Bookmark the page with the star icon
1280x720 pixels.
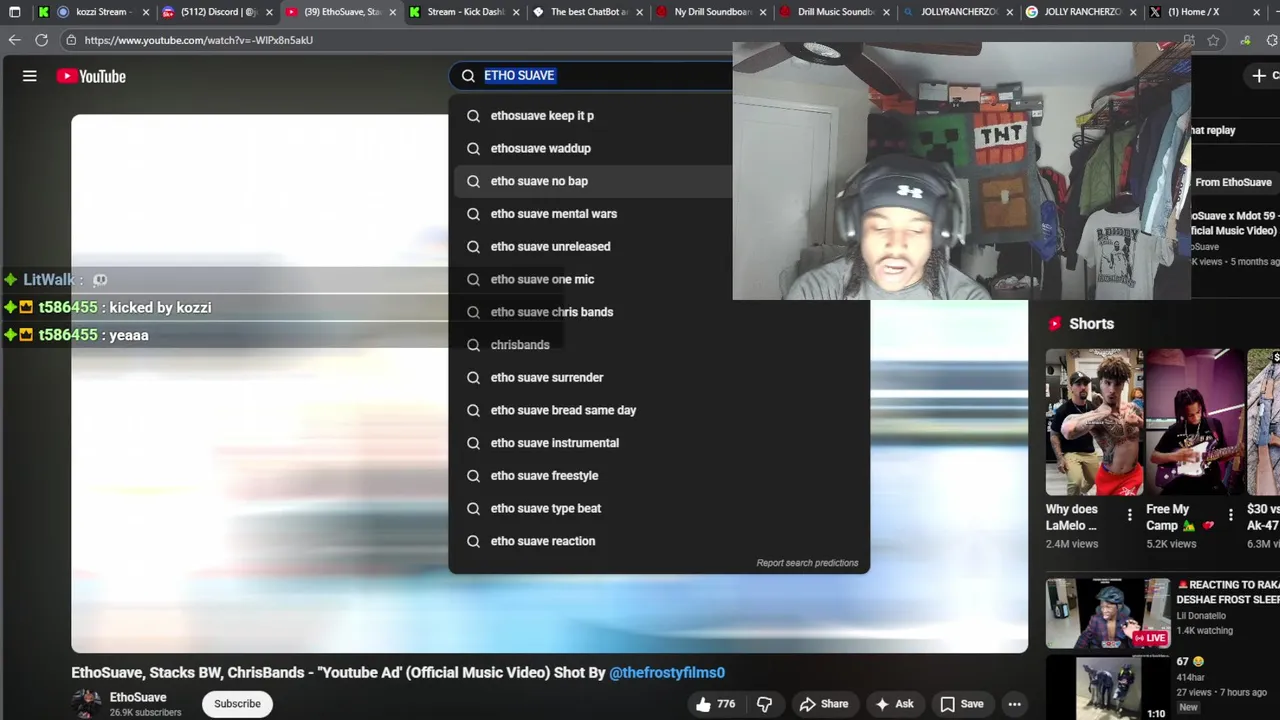click(1213, 40)
